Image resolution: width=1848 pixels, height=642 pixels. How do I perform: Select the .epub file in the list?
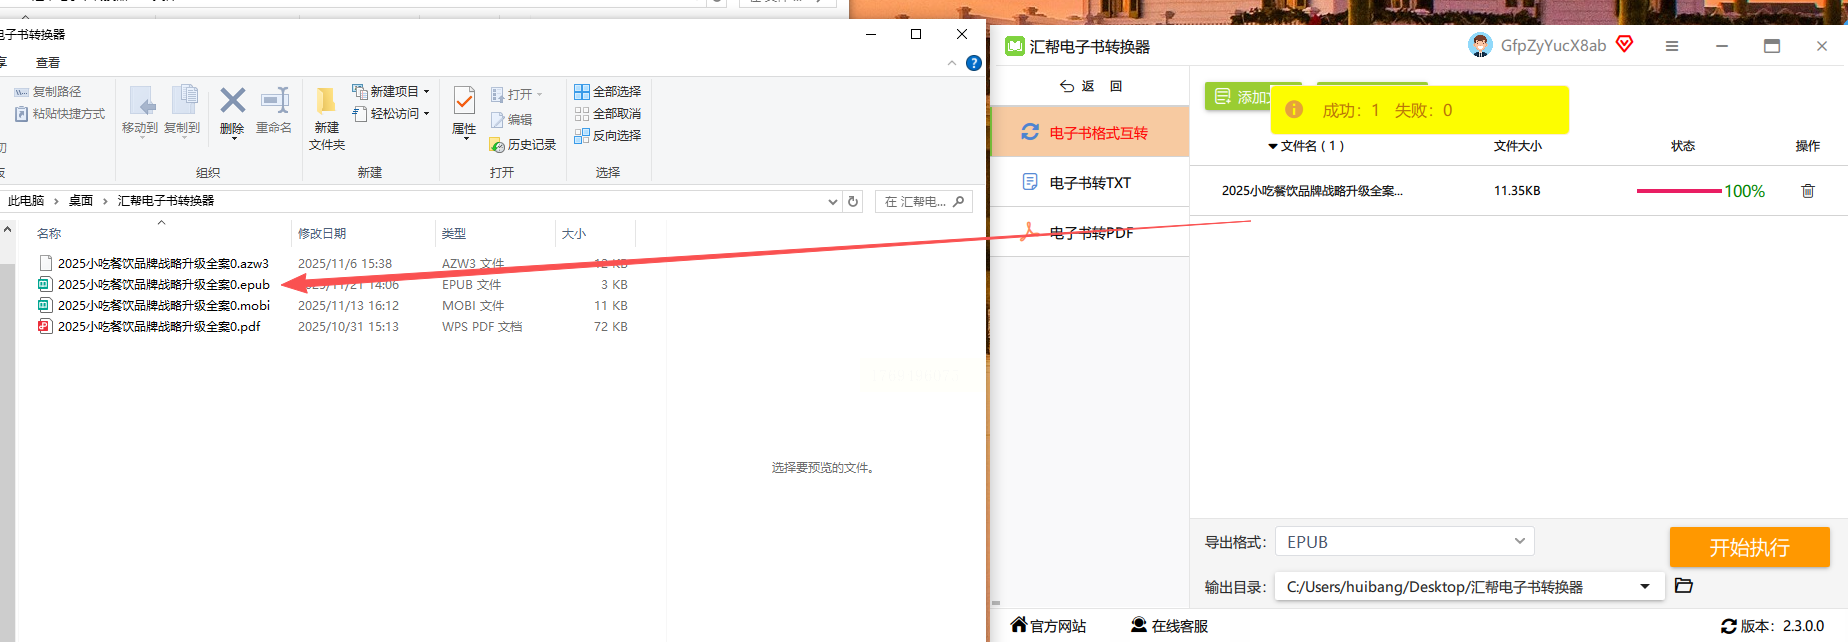point(163,285)
